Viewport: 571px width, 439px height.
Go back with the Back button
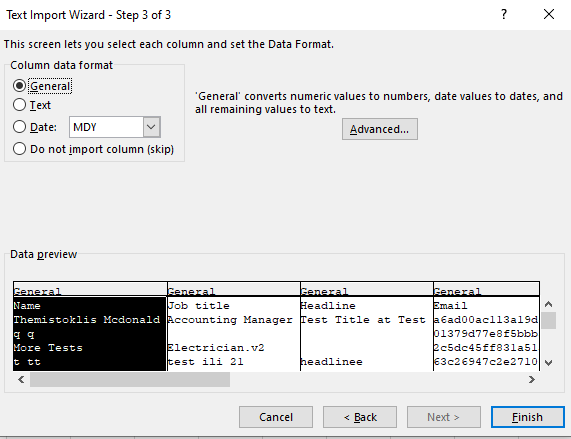(x=360, y=417)
